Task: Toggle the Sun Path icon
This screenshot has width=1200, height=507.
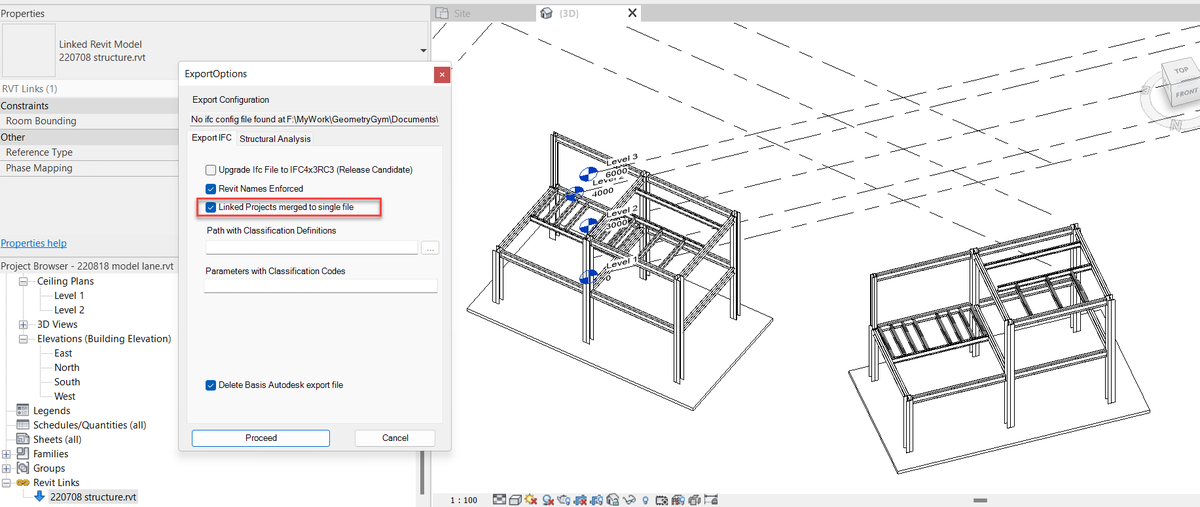Action: [531, 499]
